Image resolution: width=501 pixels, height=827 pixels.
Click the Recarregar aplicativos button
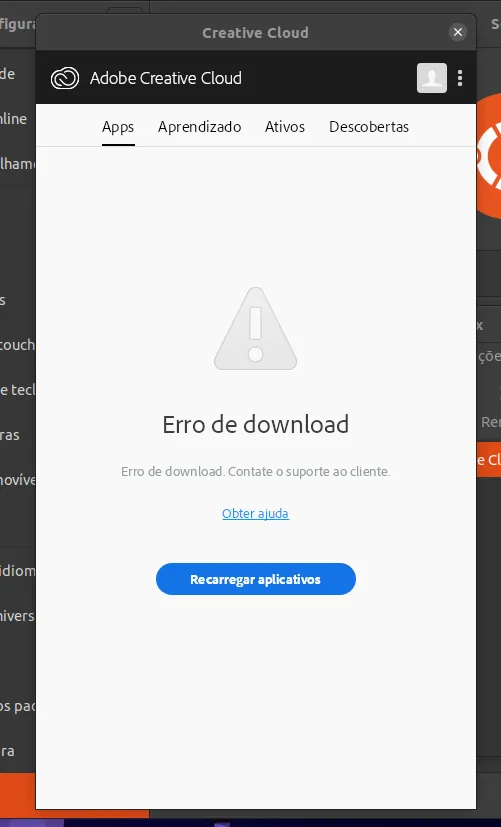click(x=256, y=579)
